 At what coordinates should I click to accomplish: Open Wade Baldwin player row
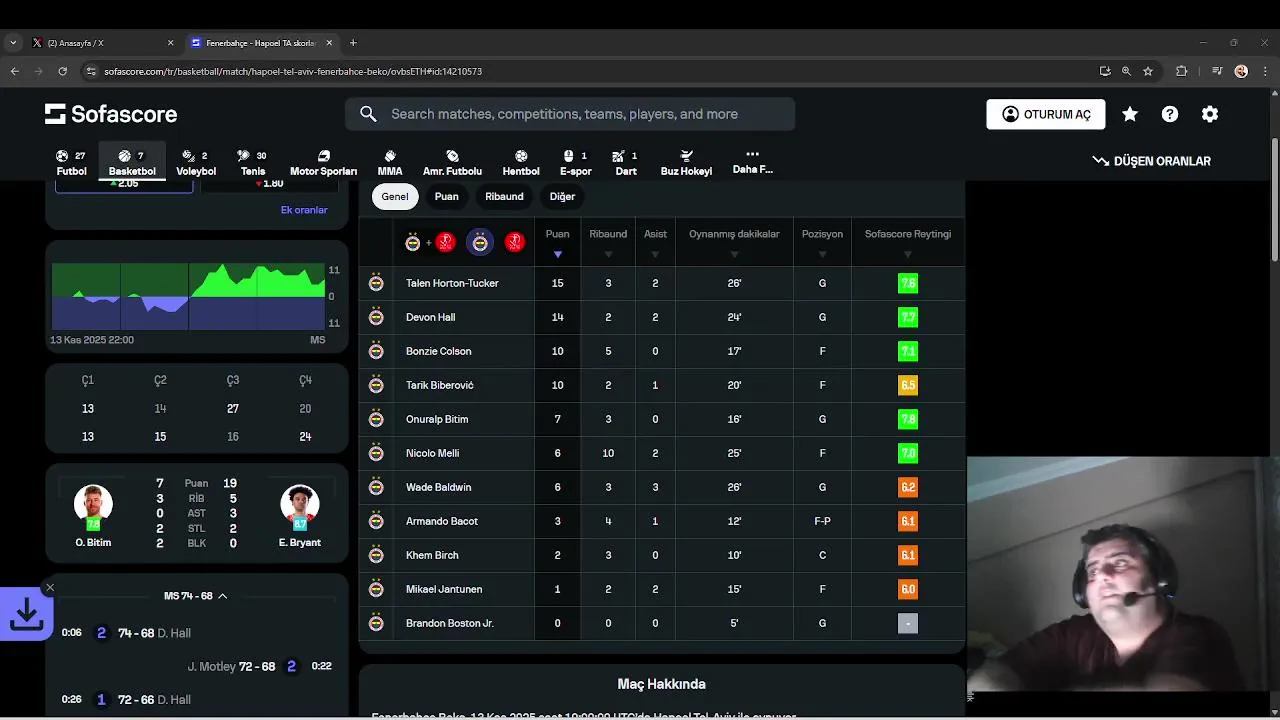[x=662, y=487]
